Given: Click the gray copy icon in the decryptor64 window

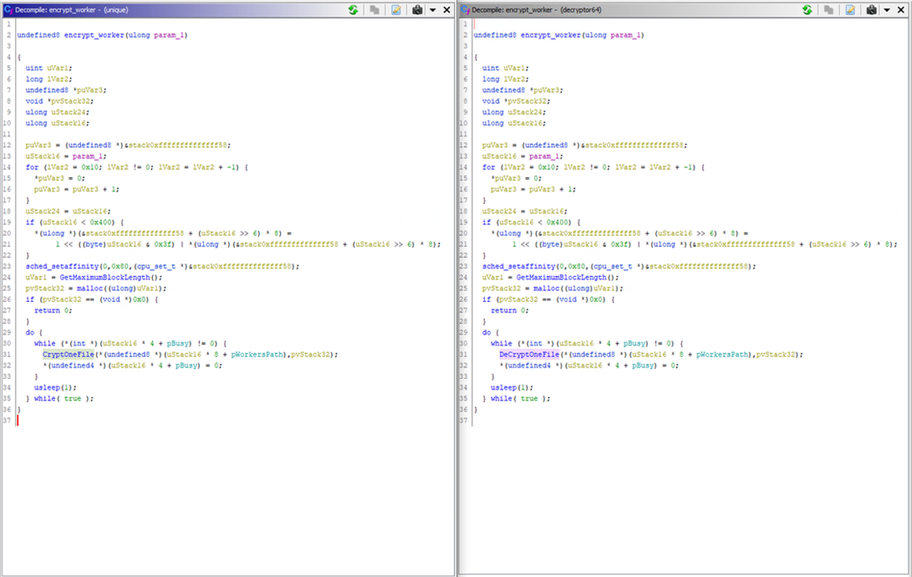Looking at the screenshot, I should tap(829, 10).
